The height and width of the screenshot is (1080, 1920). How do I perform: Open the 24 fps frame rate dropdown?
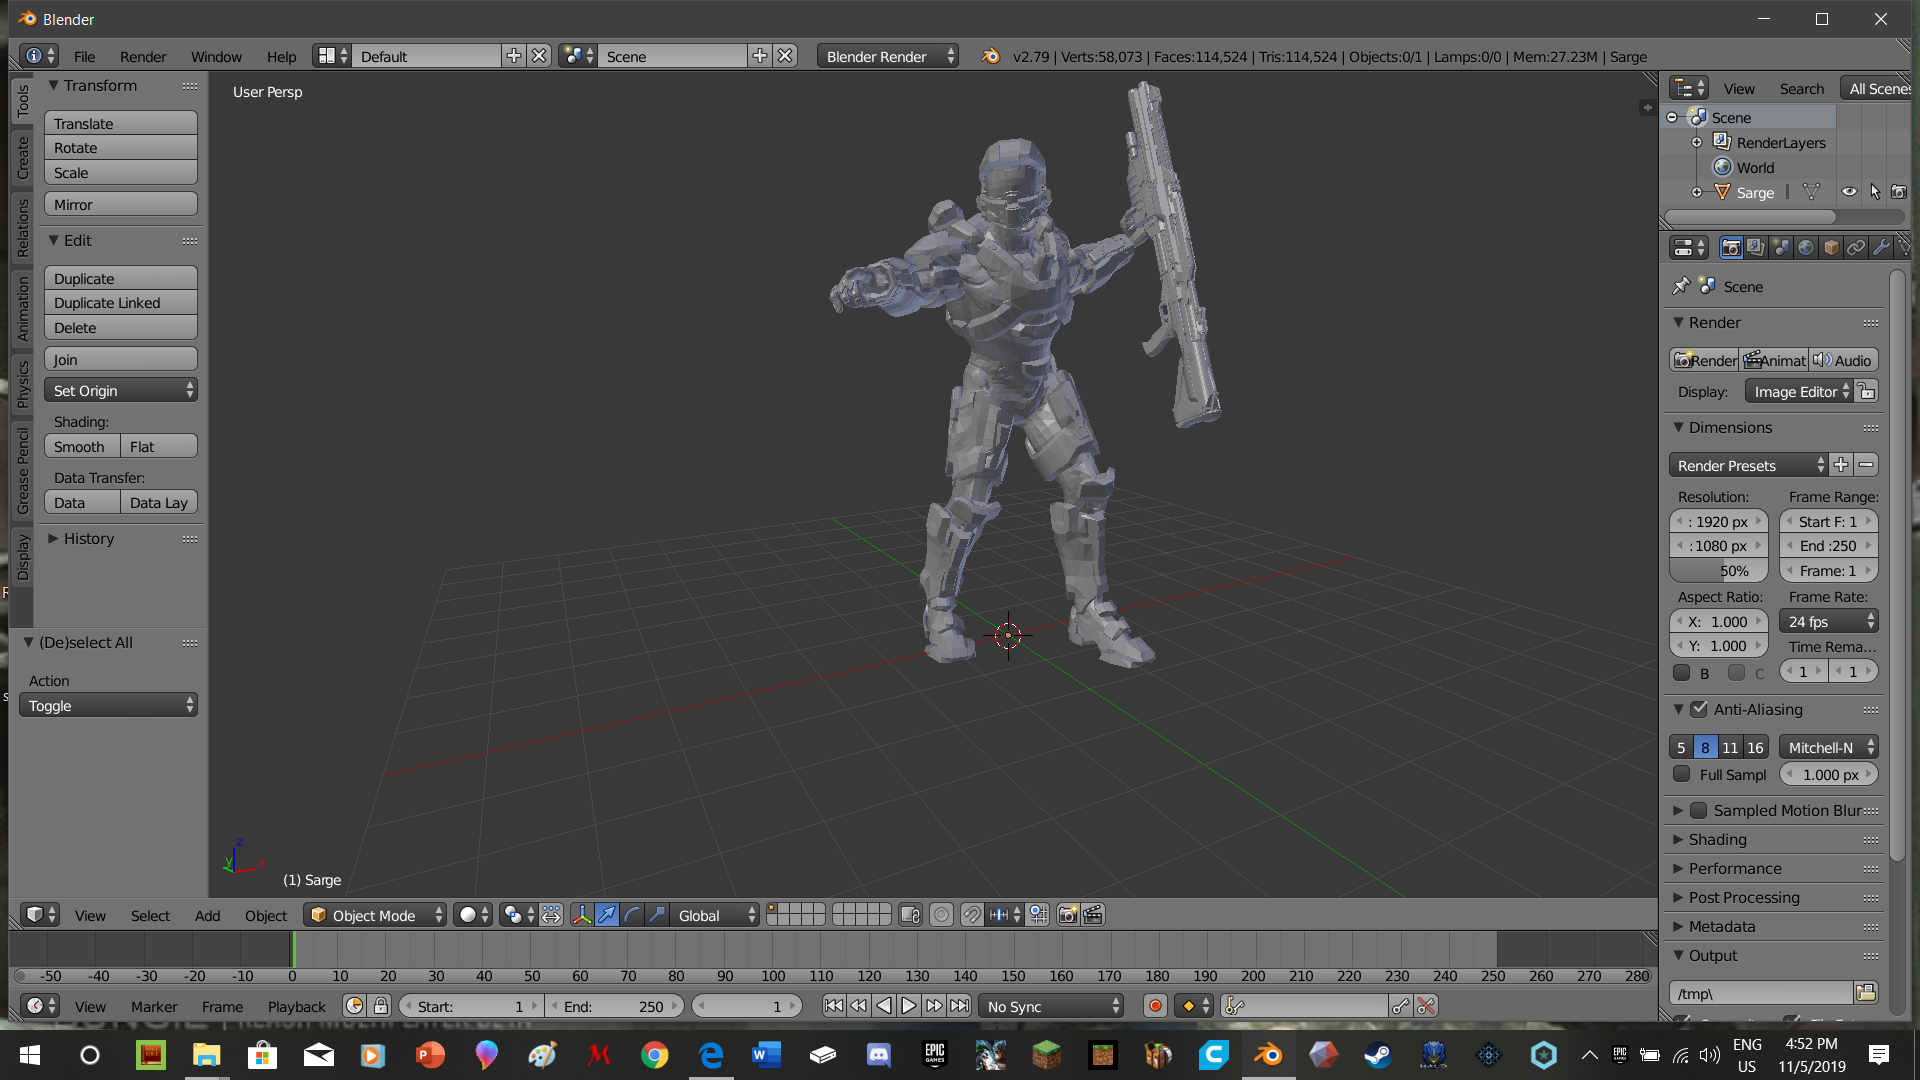[x=1829, y=621]
